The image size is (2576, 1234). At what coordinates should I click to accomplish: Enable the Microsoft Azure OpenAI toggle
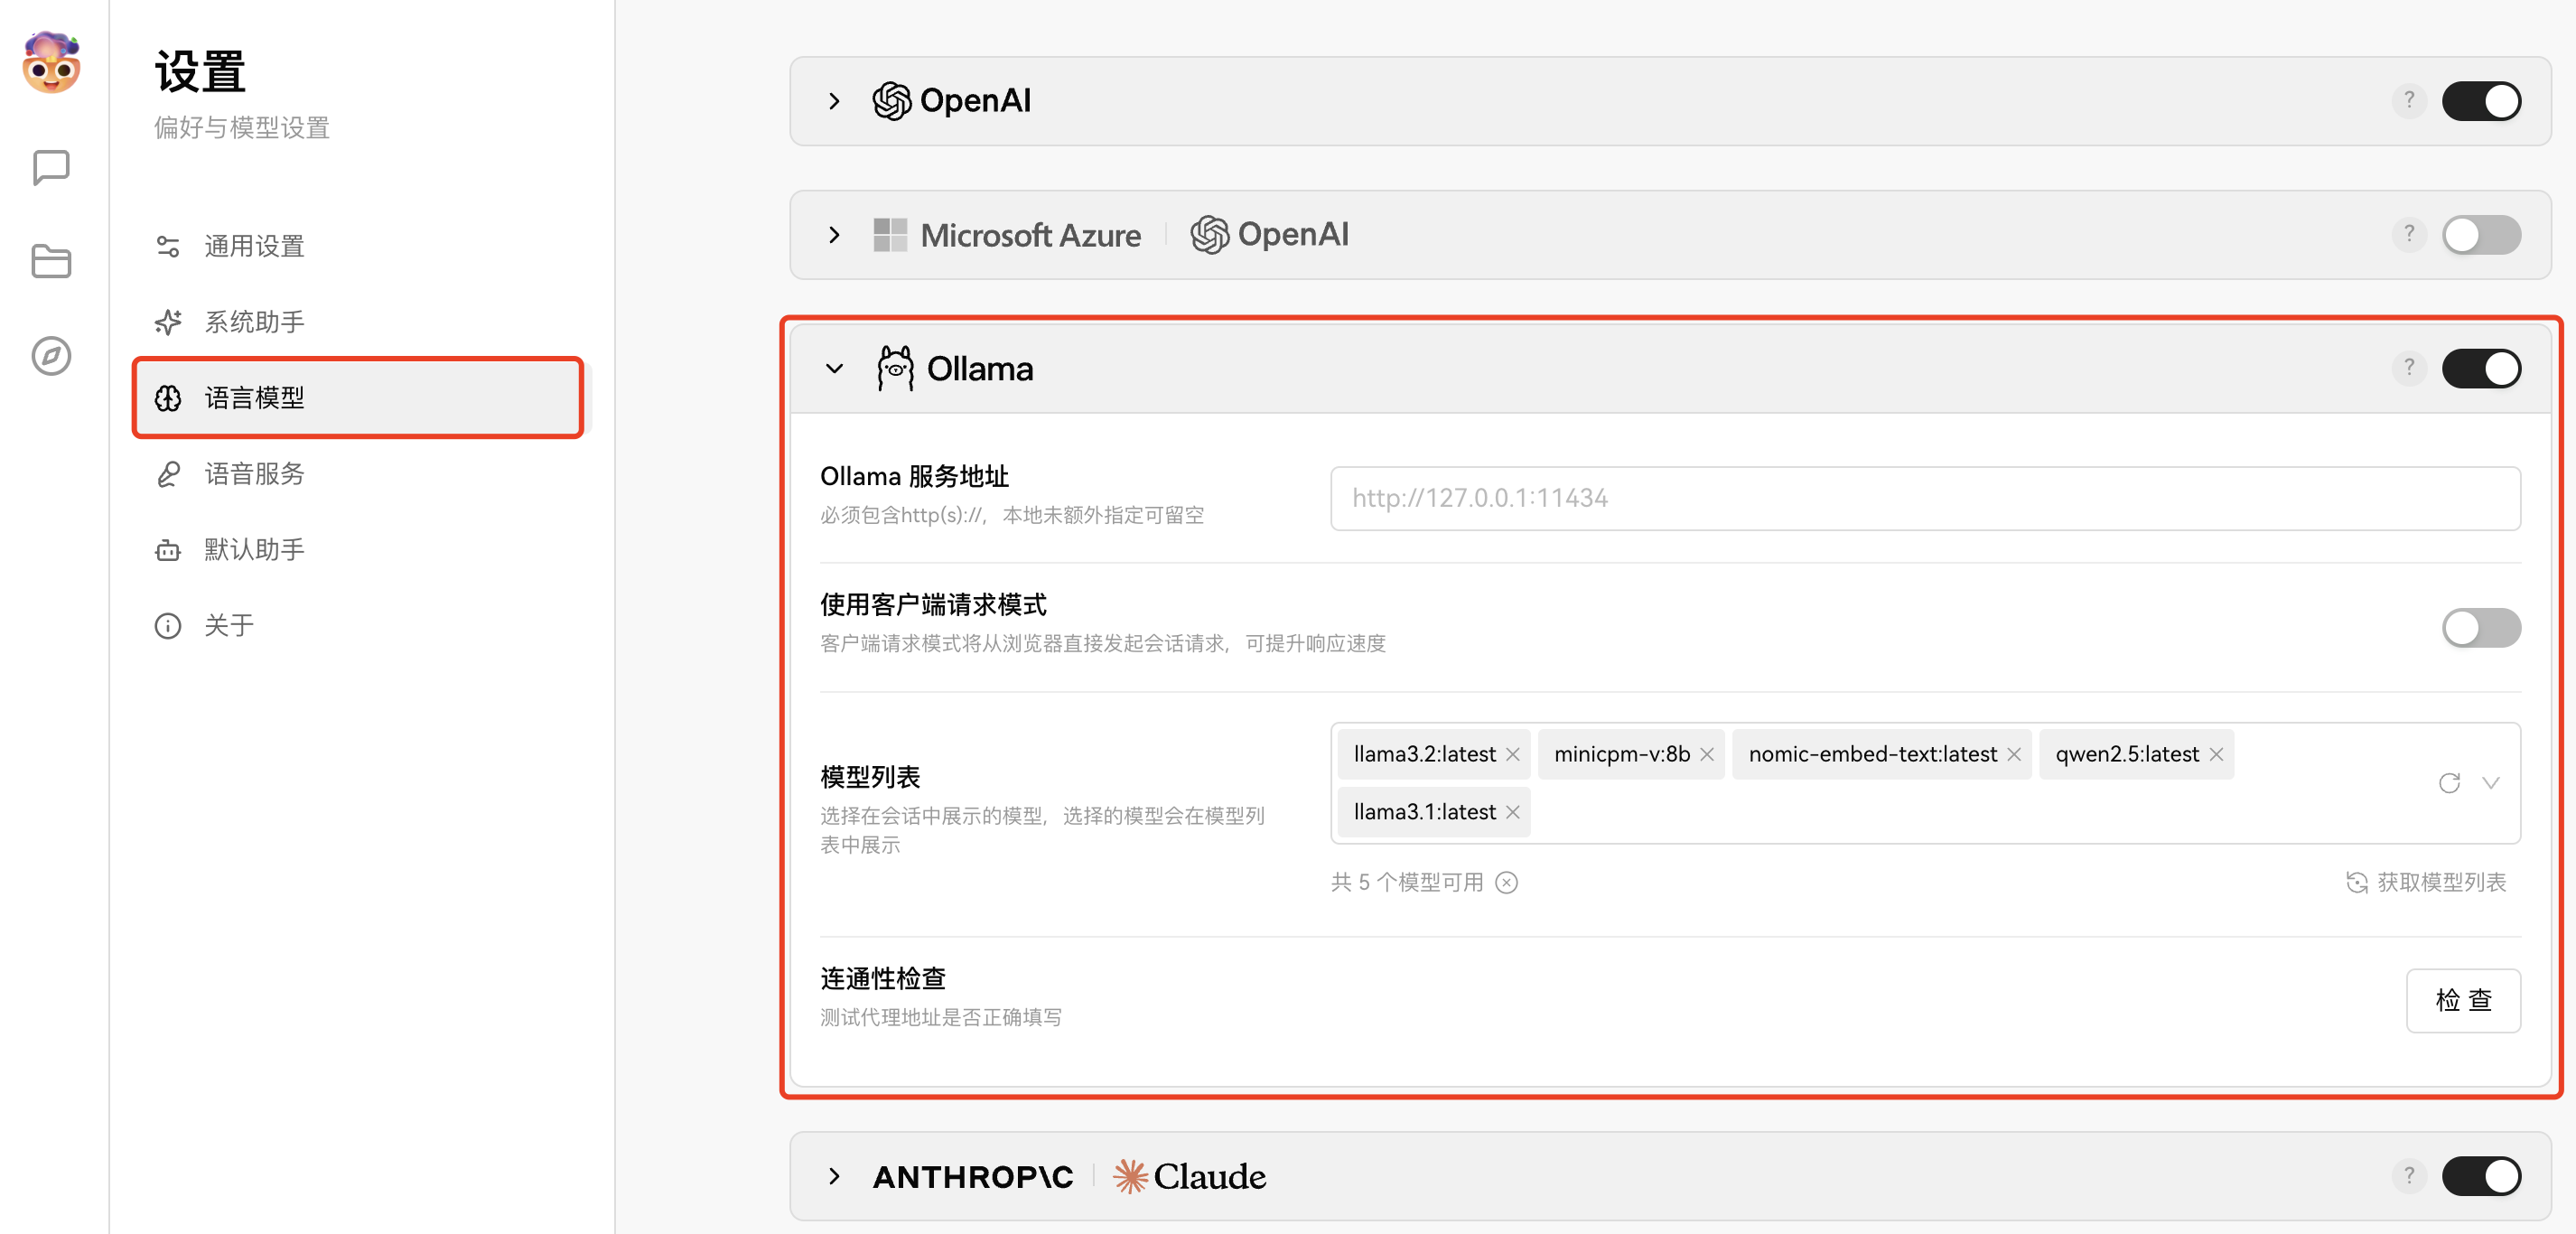[2482, 235]
